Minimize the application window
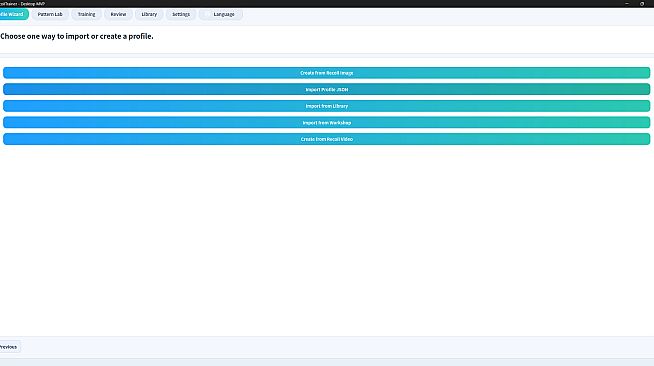 click(x=627, y=4)
